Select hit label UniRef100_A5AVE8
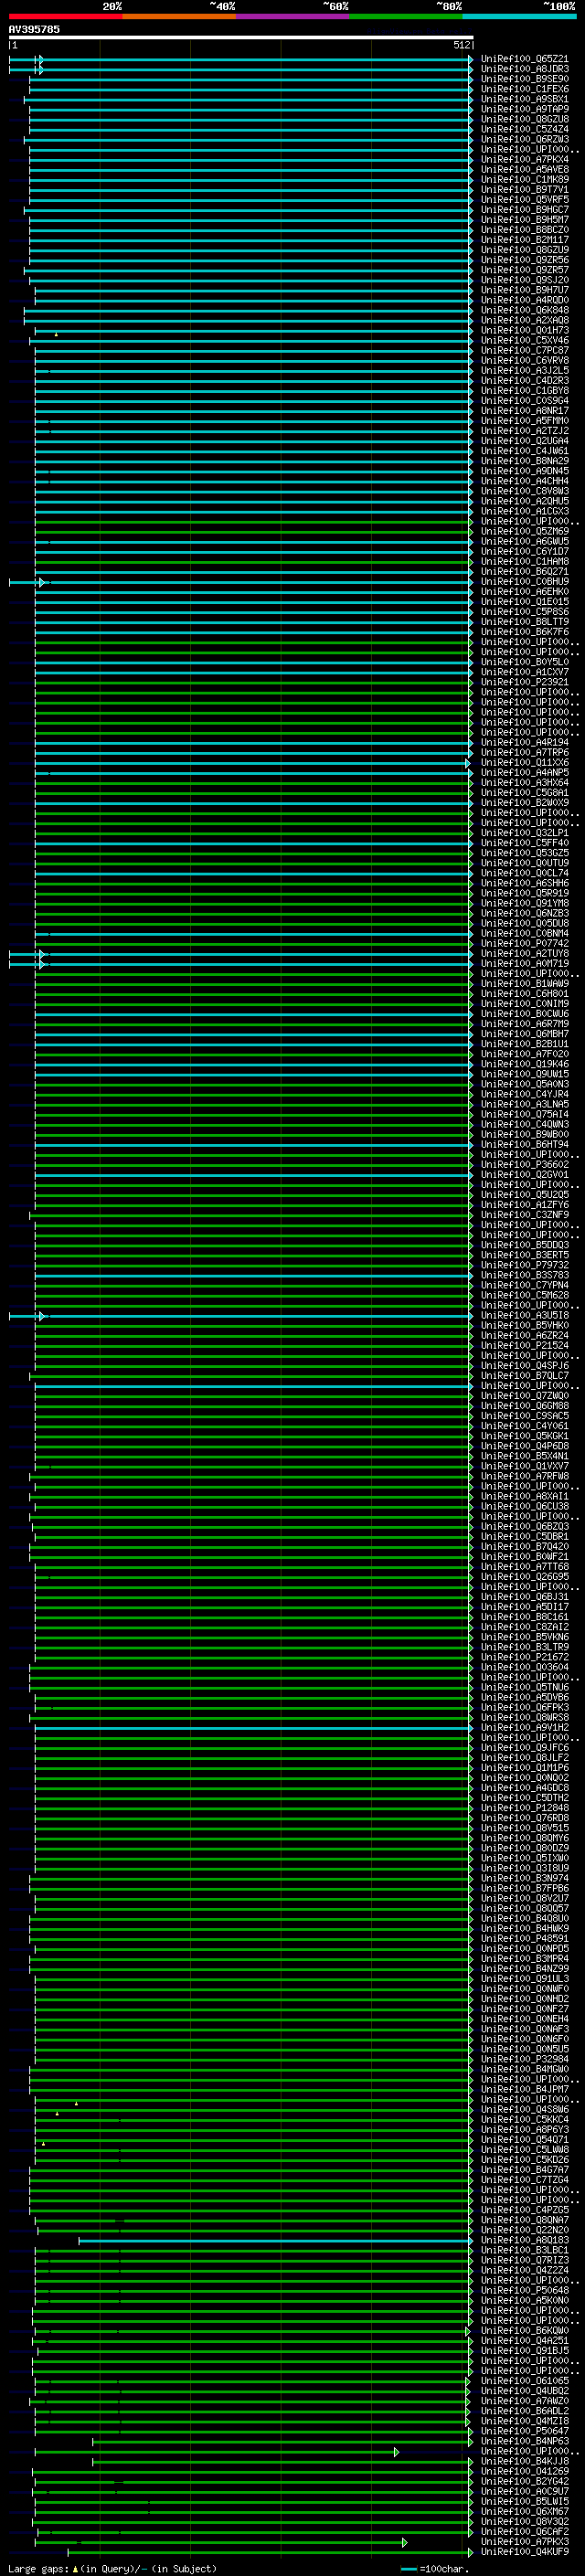Viewport: 585px width, 2576px height. (x=524, y=169)
